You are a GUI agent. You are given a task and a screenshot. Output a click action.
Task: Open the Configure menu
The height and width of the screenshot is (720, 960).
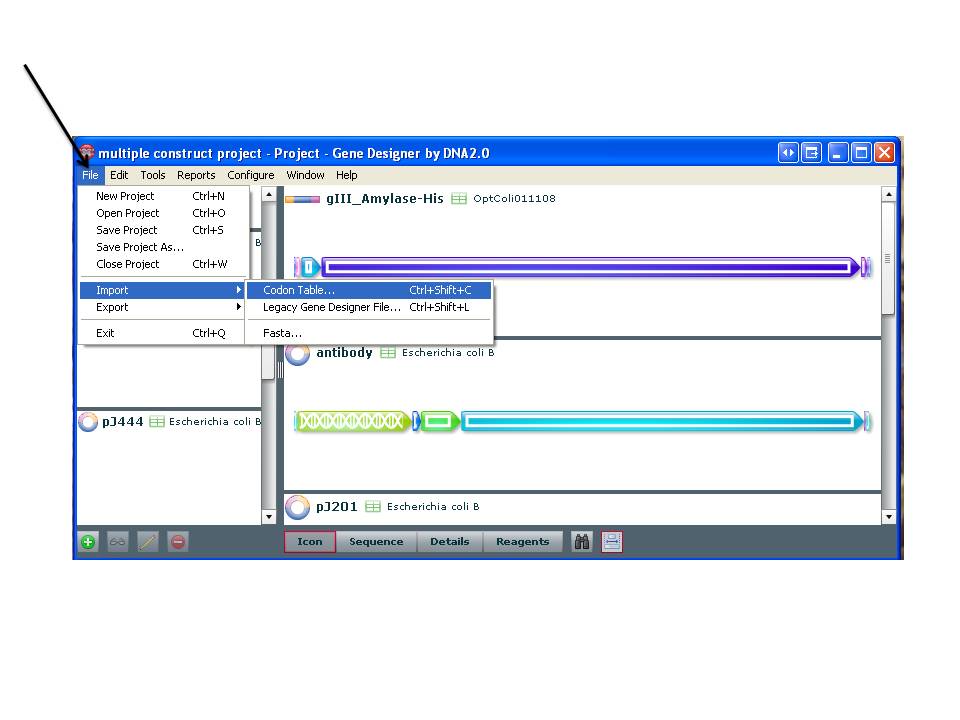pyautogui.click(x=250, y=175)
